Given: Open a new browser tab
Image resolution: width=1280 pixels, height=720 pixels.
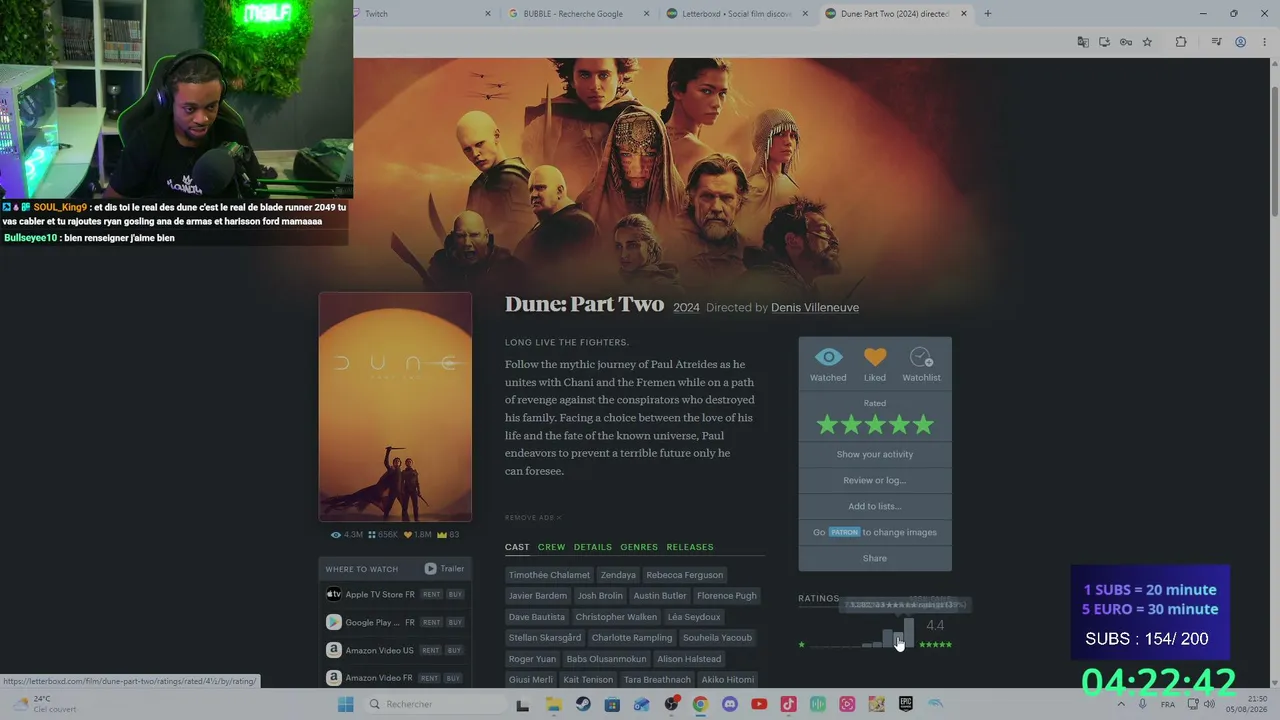Looking at the screenshot, I should (x=988, y=14).
